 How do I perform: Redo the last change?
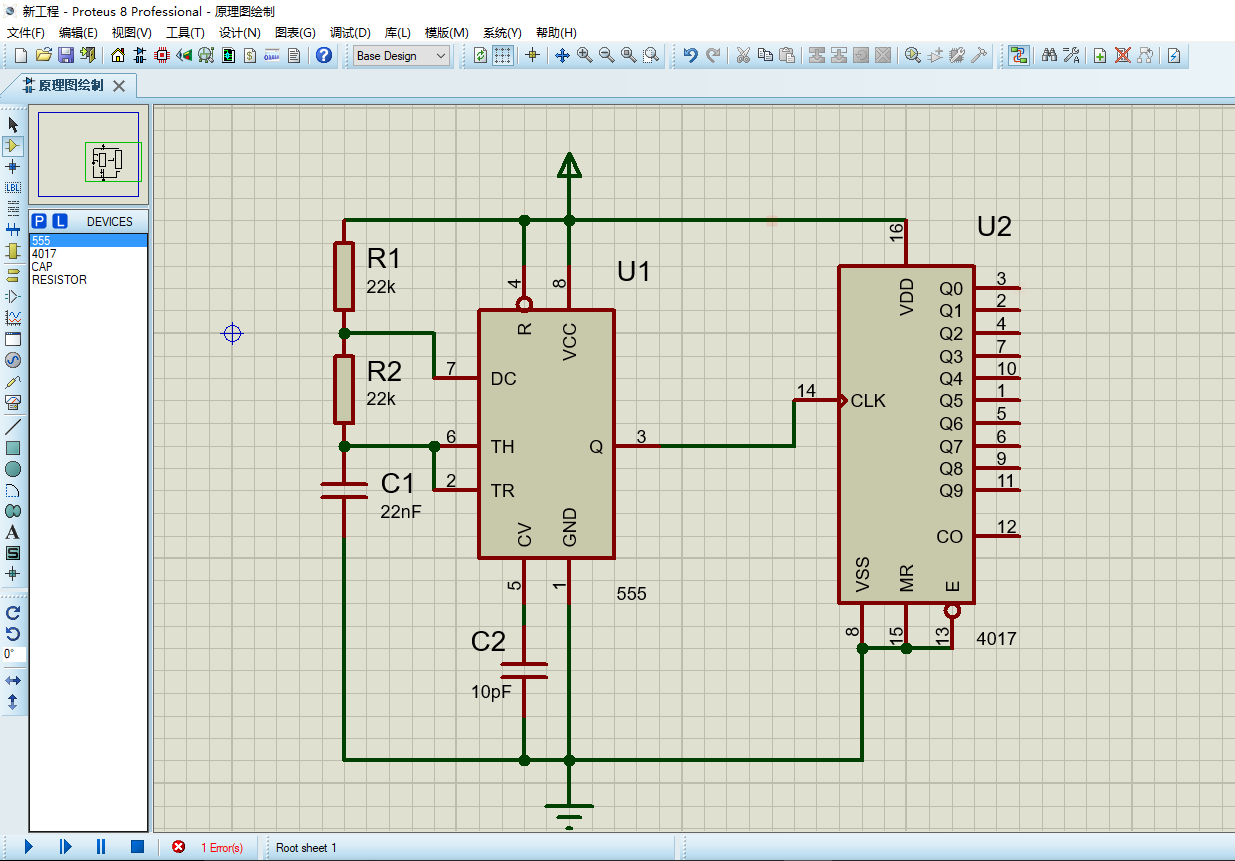point(713,56)
